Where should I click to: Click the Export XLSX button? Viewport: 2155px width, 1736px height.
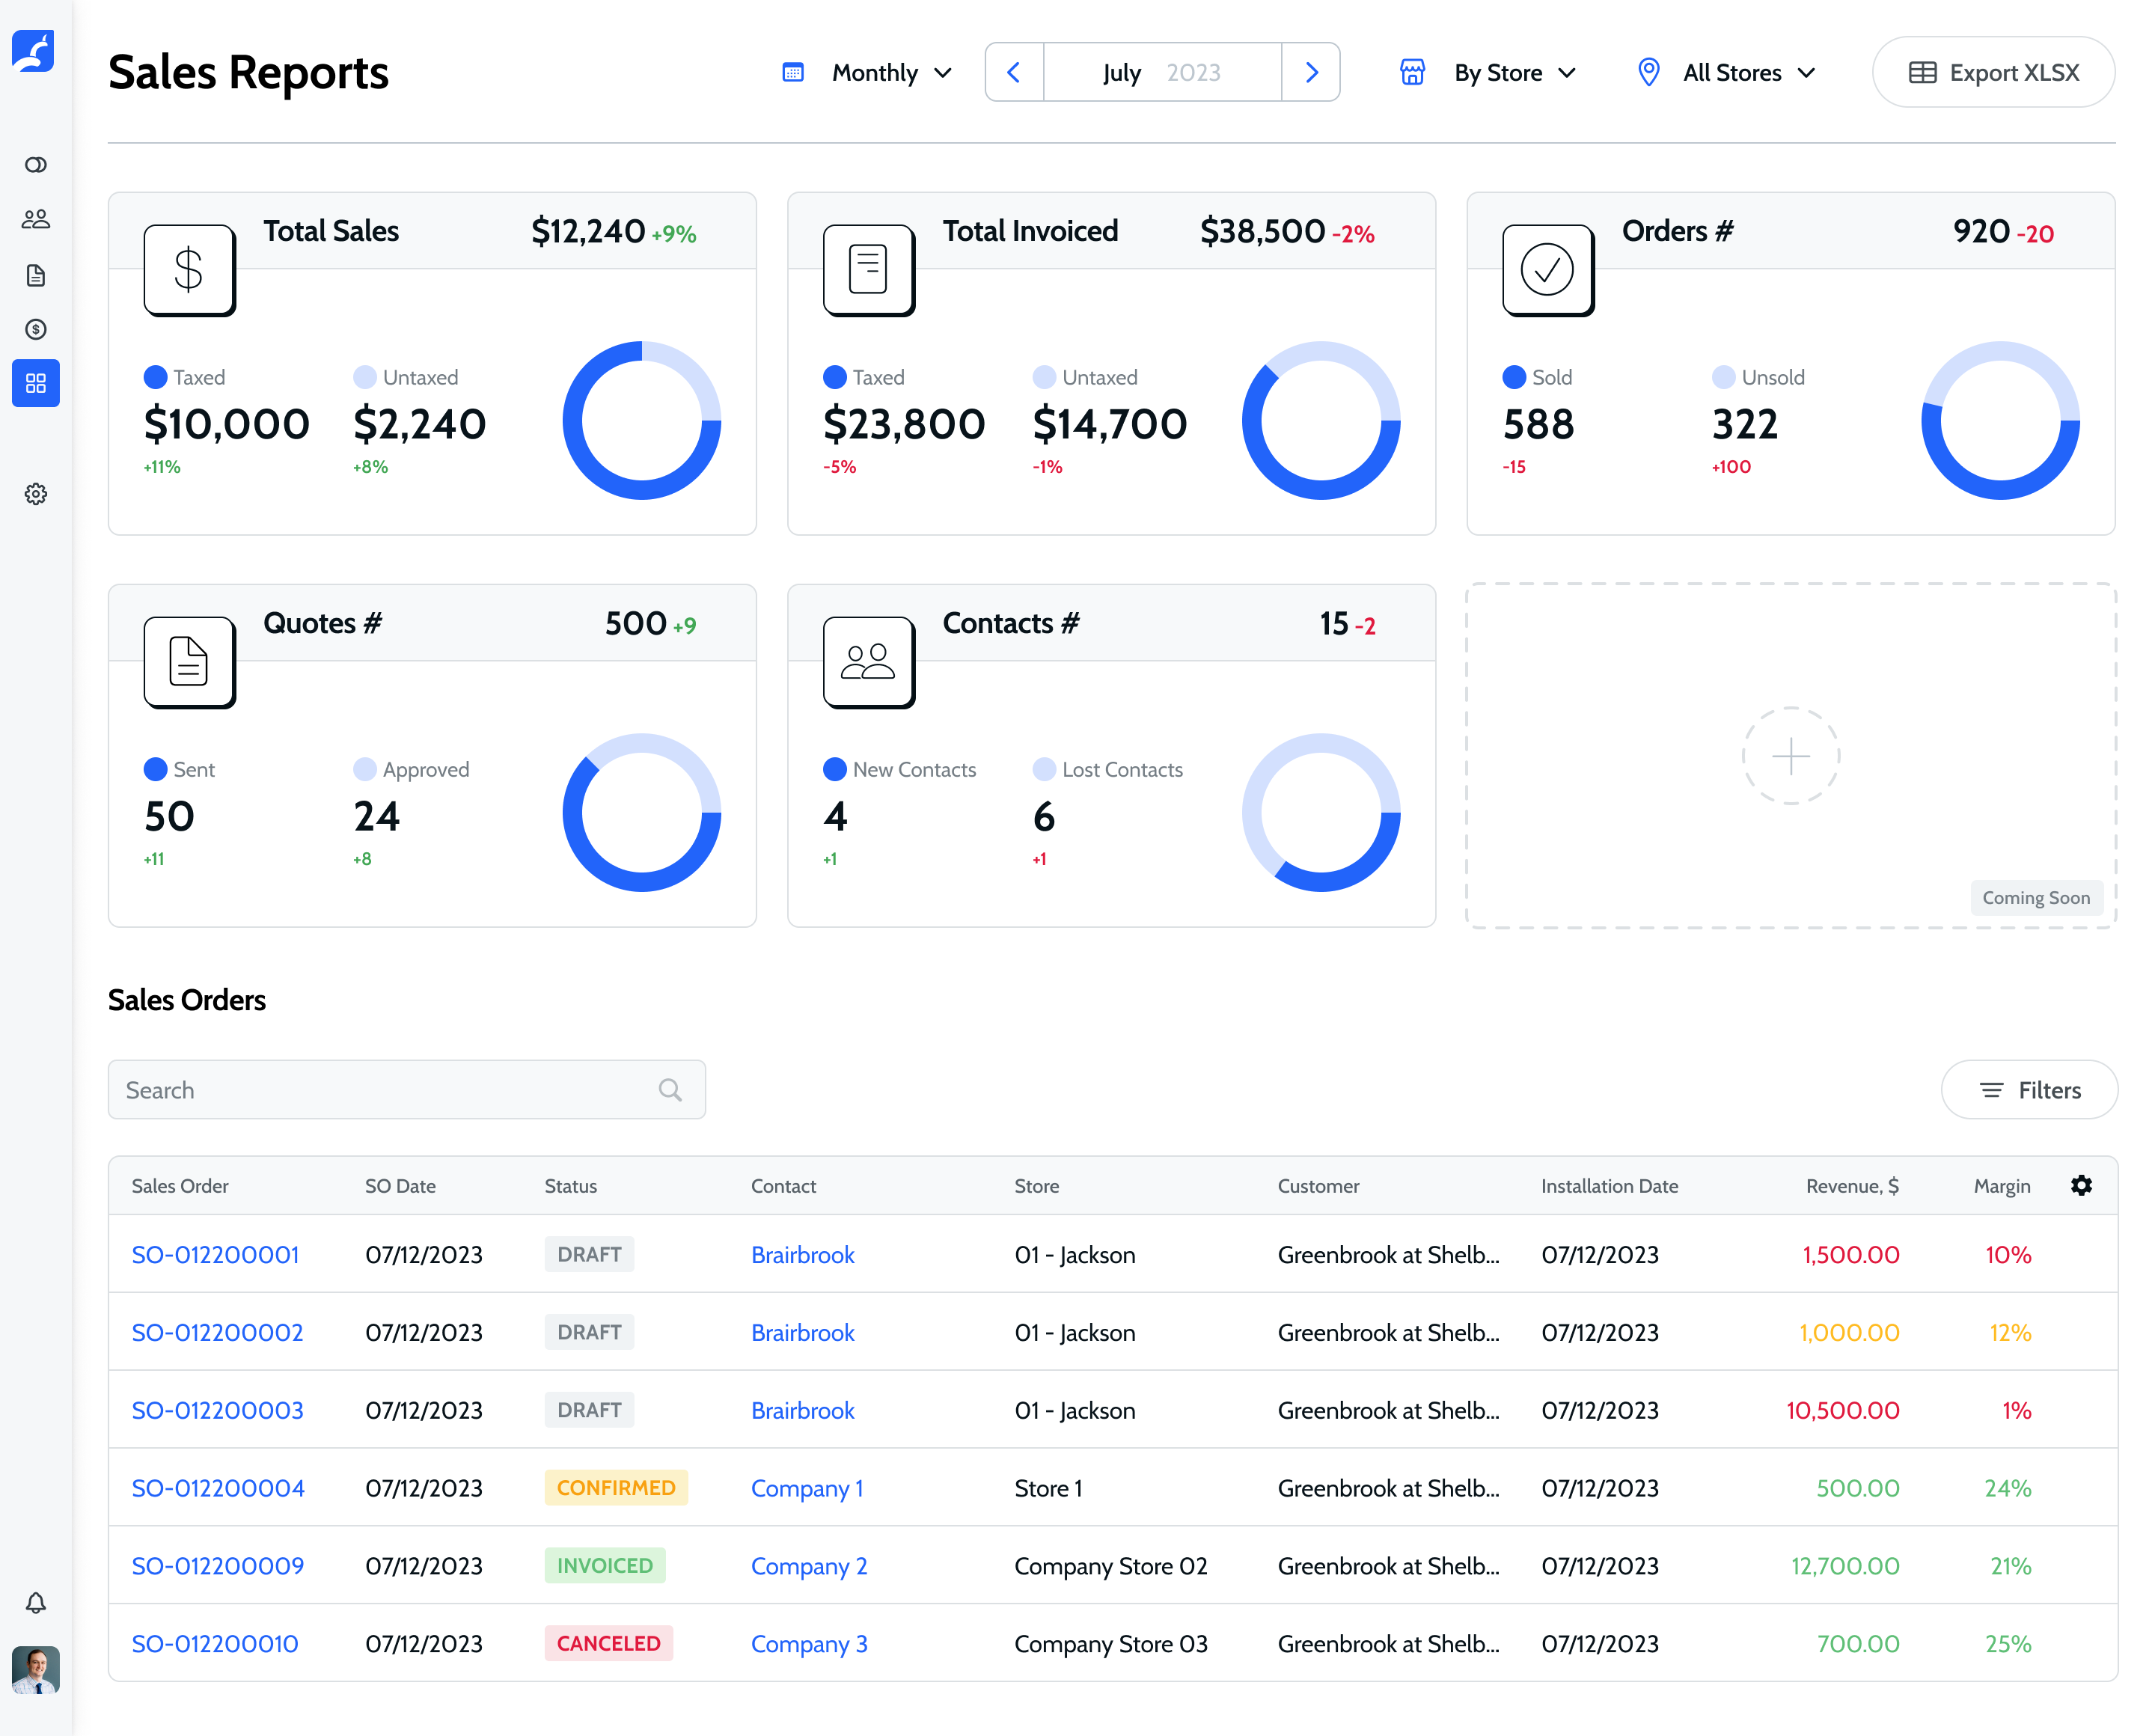coord(1993,72)
